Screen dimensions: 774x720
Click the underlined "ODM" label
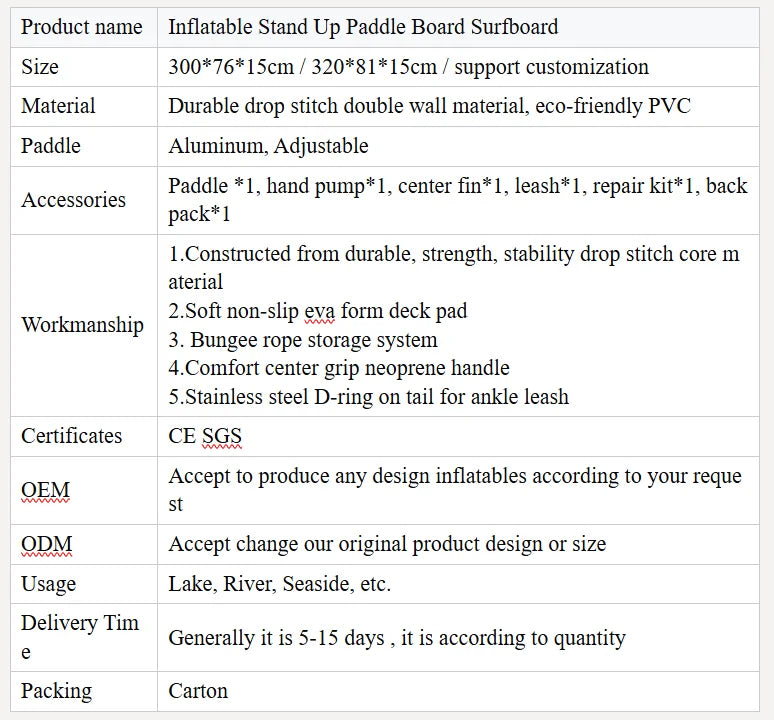pos(47,545)
